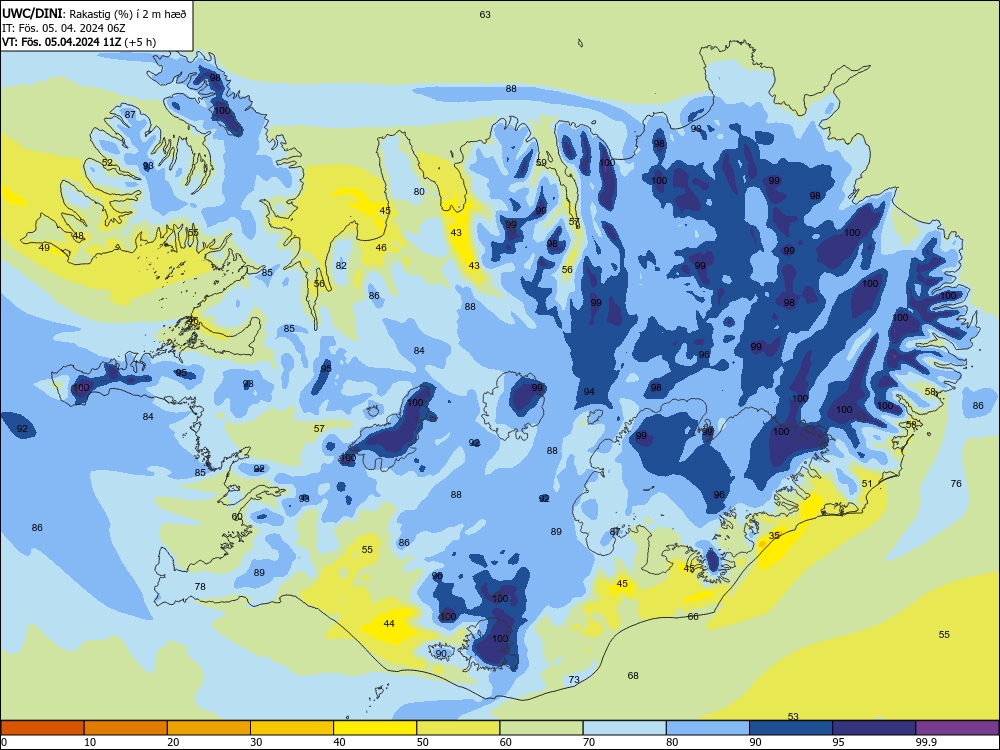This screenshot has height=750, width=1000.
Task: Click the 80–90 medium blue legend swatch
Action: click(x=708, y=728)
